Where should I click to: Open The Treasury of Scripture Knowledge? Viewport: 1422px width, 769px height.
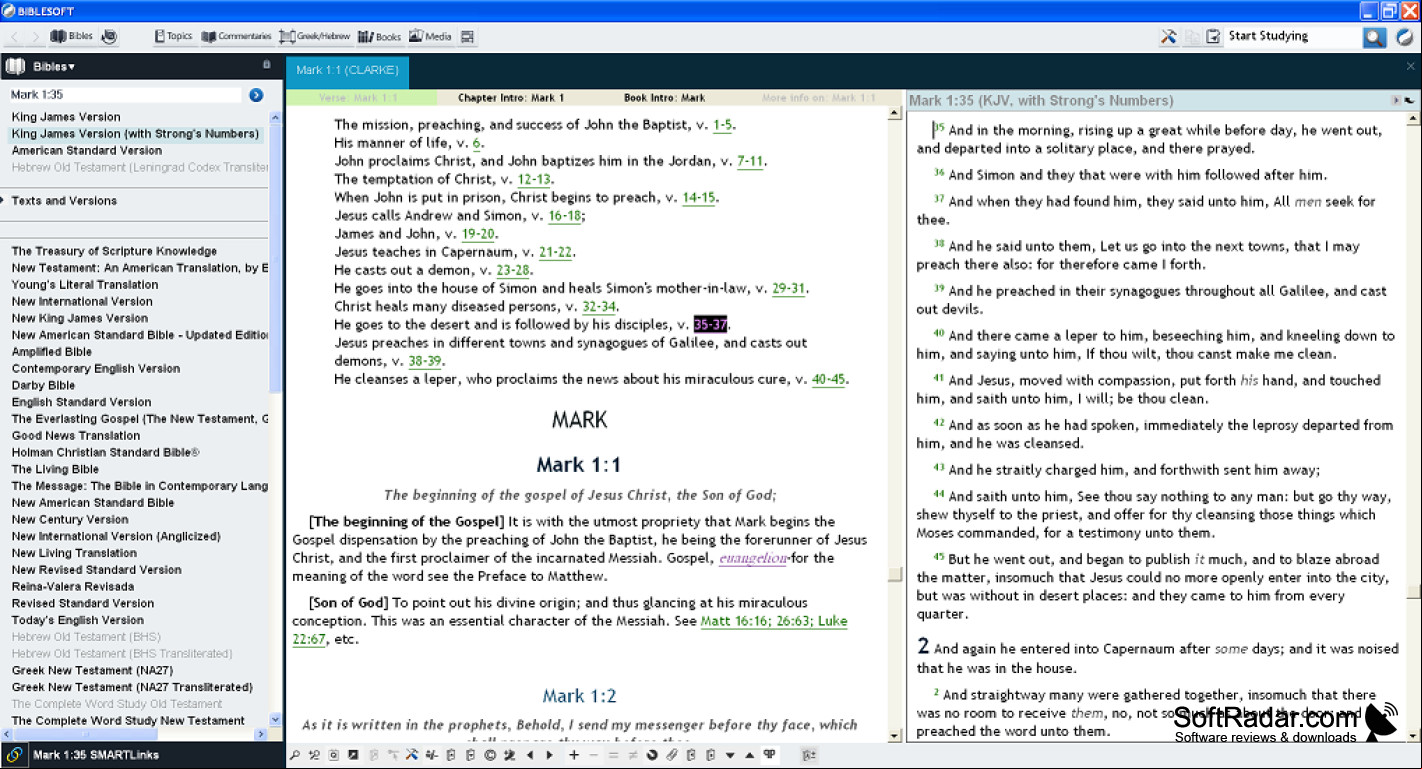point(114,251)
